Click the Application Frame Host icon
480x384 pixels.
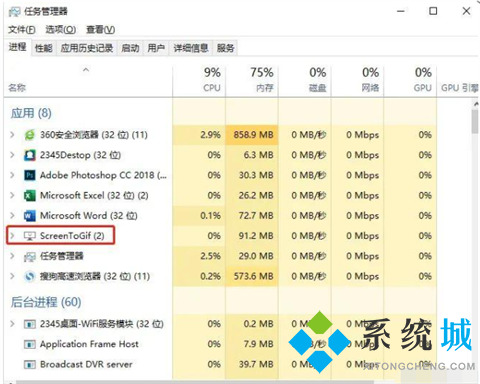pos(30,344)
